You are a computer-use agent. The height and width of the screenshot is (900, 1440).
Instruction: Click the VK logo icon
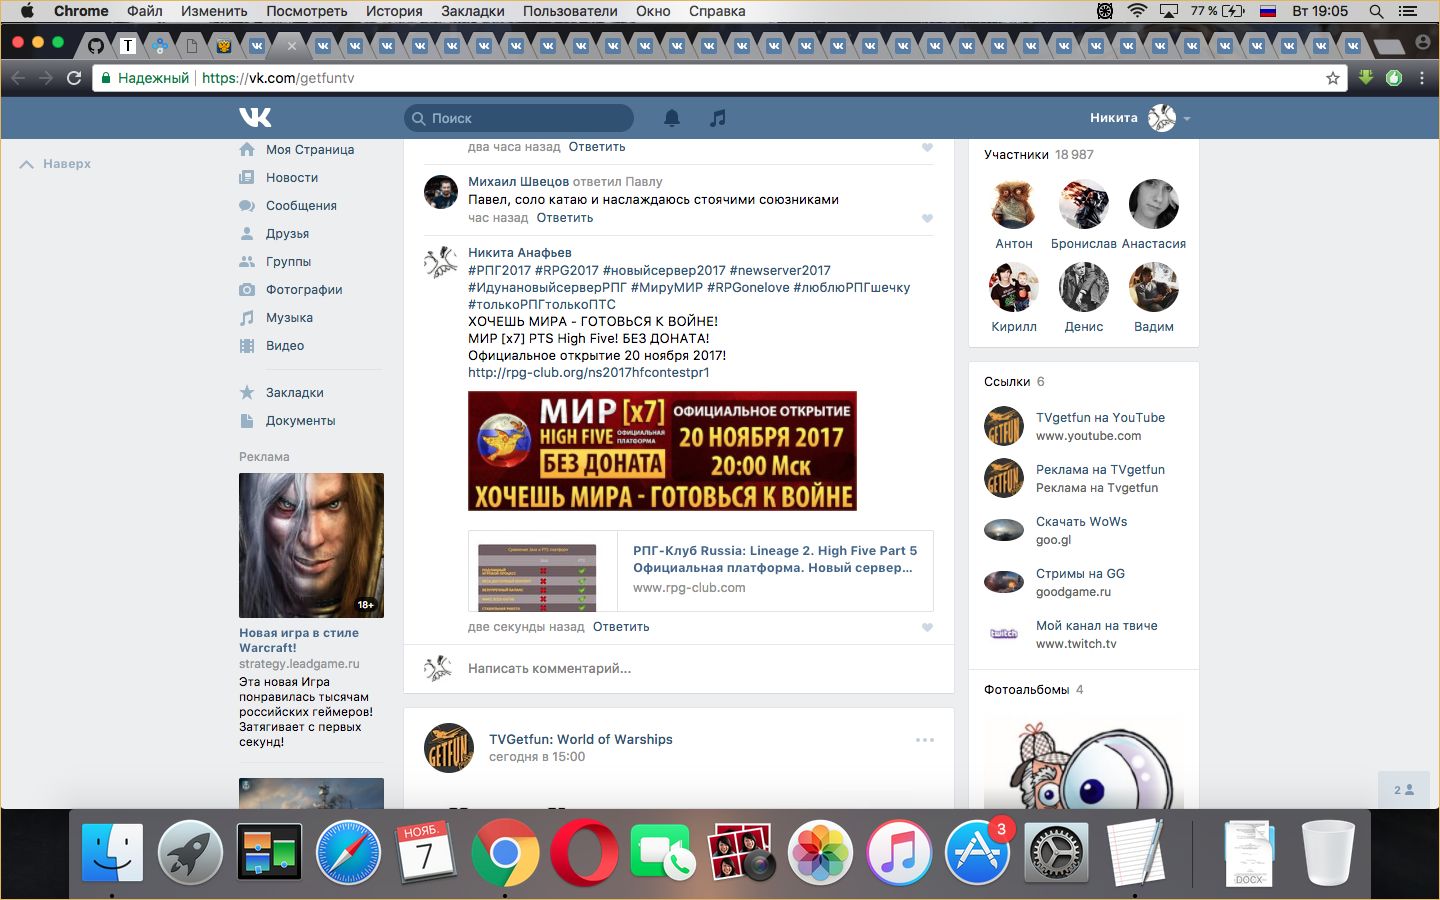255,118
